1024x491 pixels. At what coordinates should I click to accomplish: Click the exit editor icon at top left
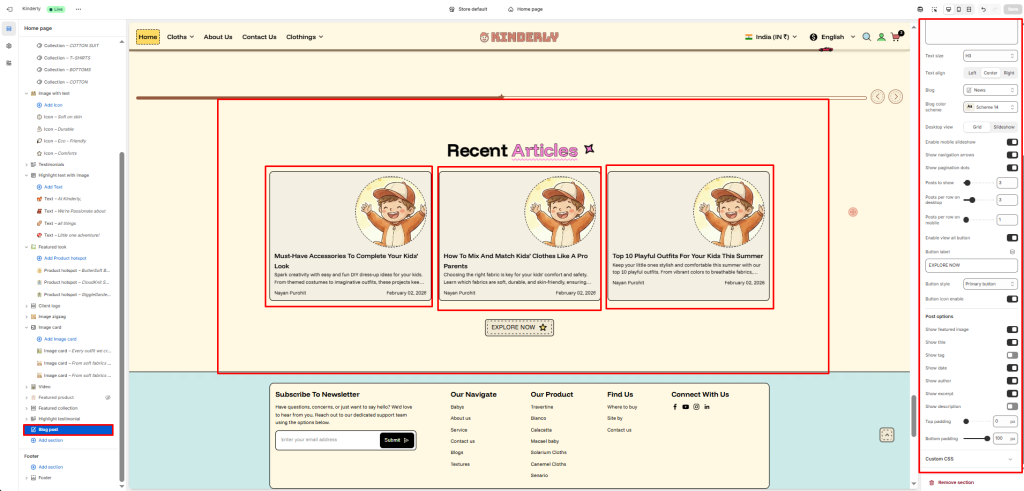[8, 9]
